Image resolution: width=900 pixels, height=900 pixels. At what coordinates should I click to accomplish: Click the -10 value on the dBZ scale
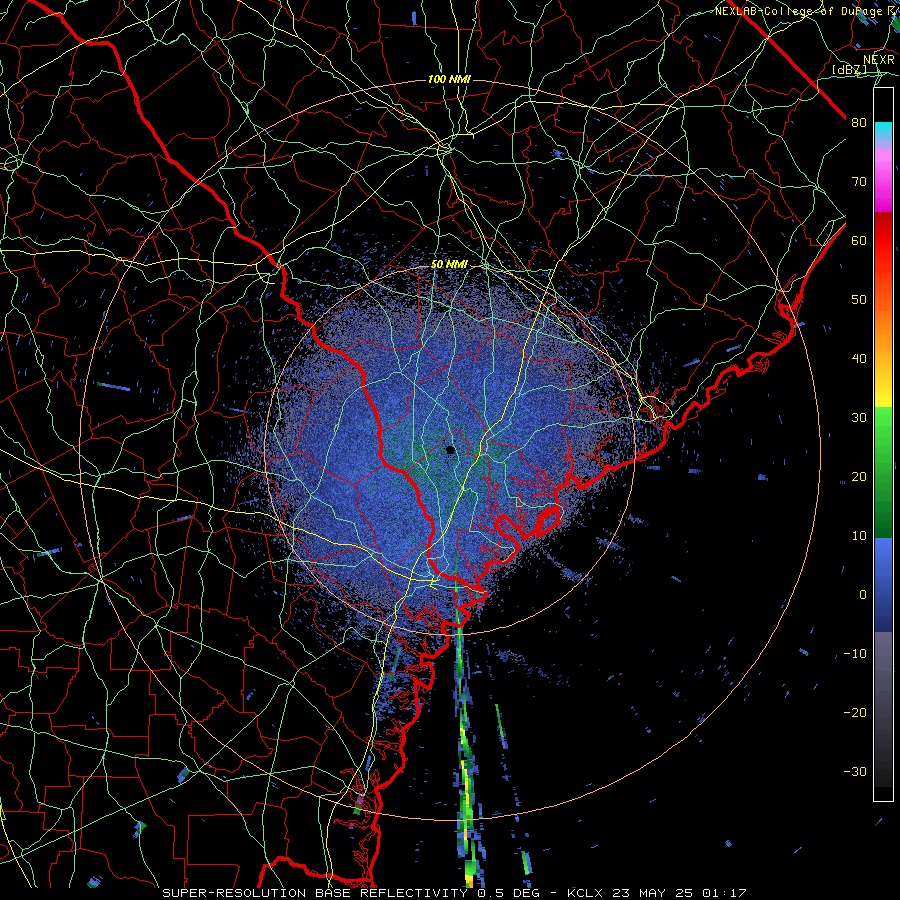pyautogui.click(x=855, y=654)
